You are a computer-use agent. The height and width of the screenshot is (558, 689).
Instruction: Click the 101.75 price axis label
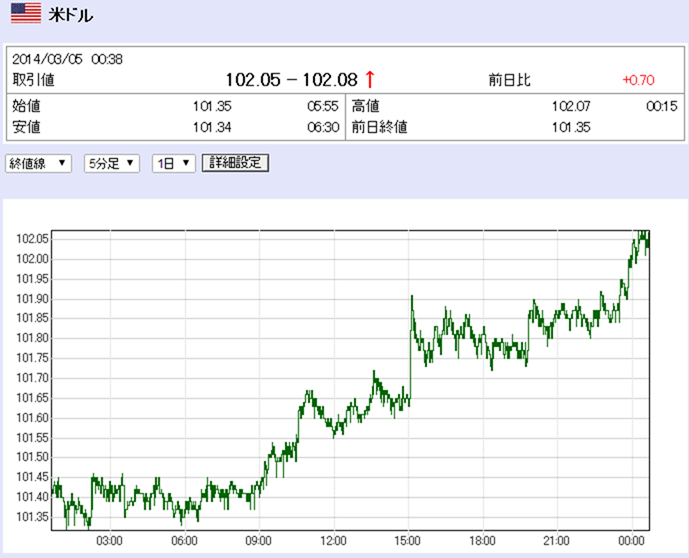coord(32,358)
